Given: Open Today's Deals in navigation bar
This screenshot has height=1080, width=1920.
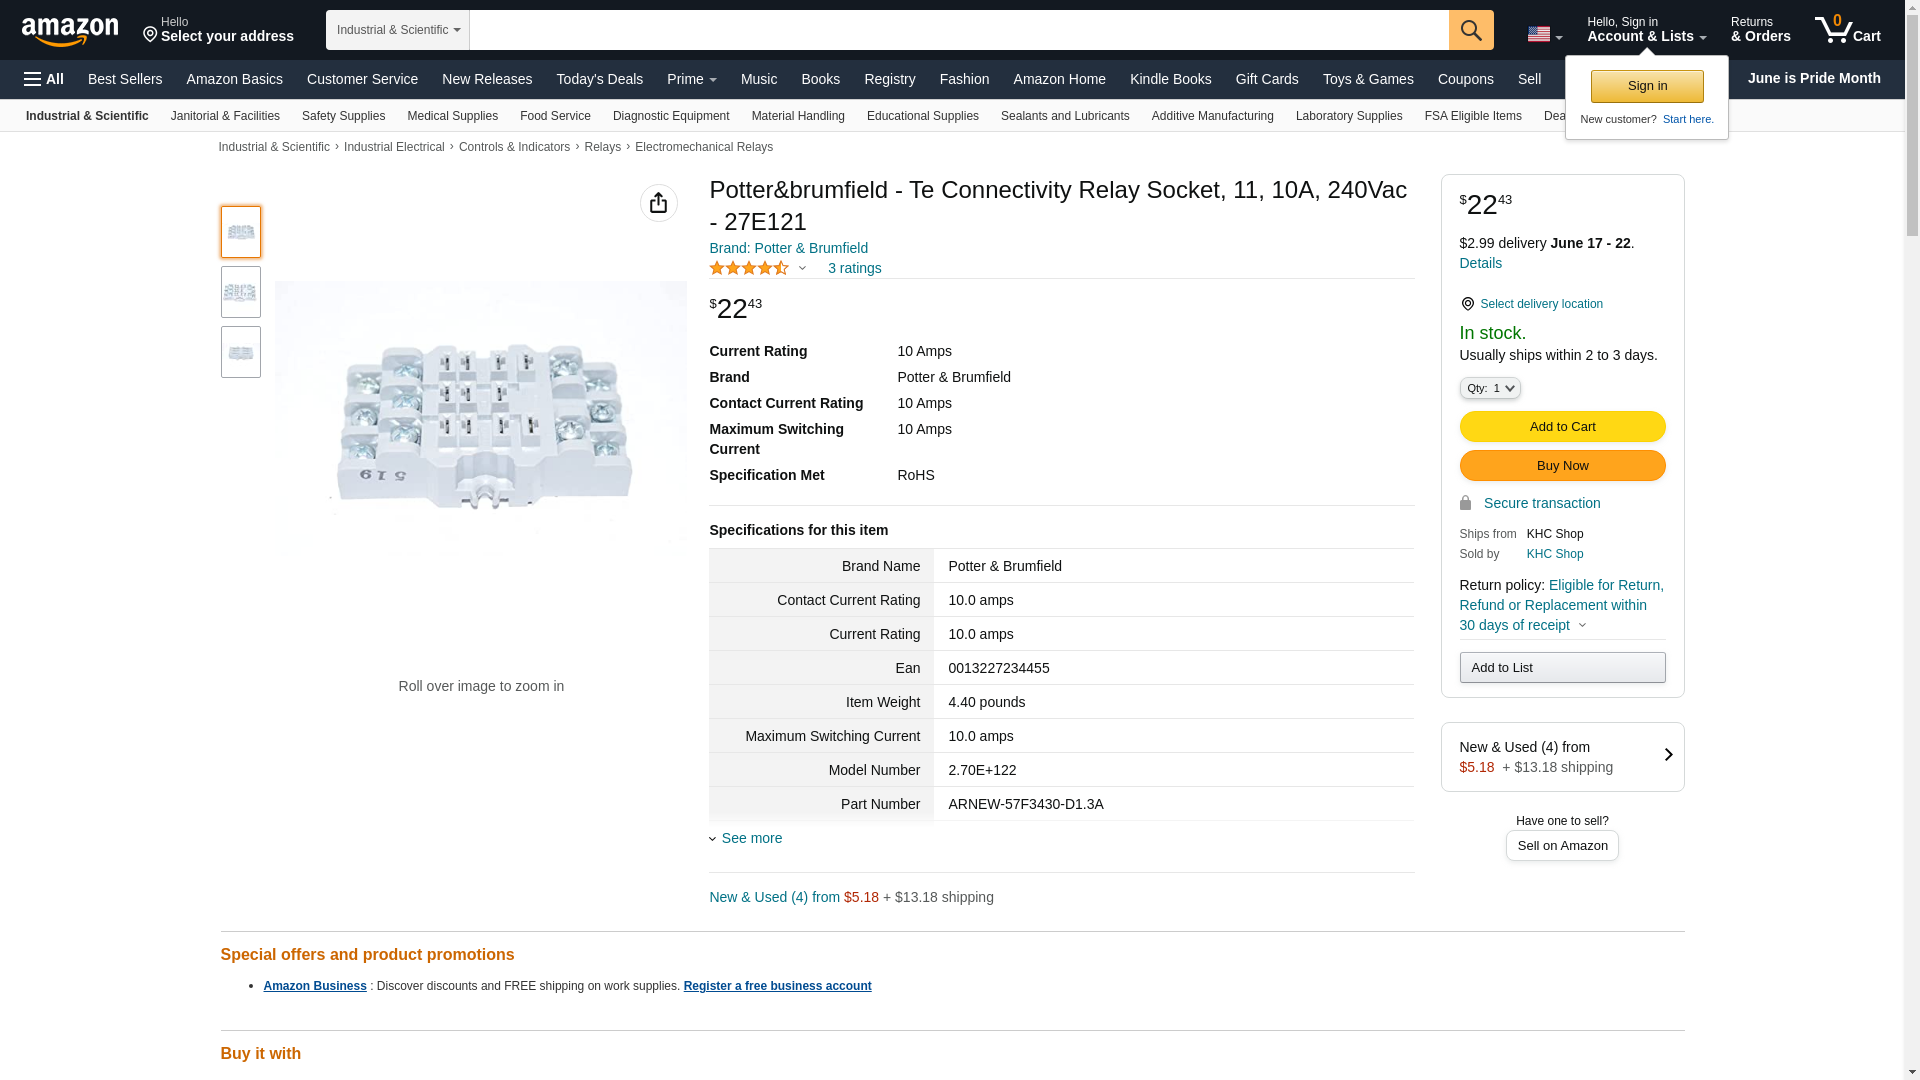Looking at the screenshot, I should coord(599,79).
